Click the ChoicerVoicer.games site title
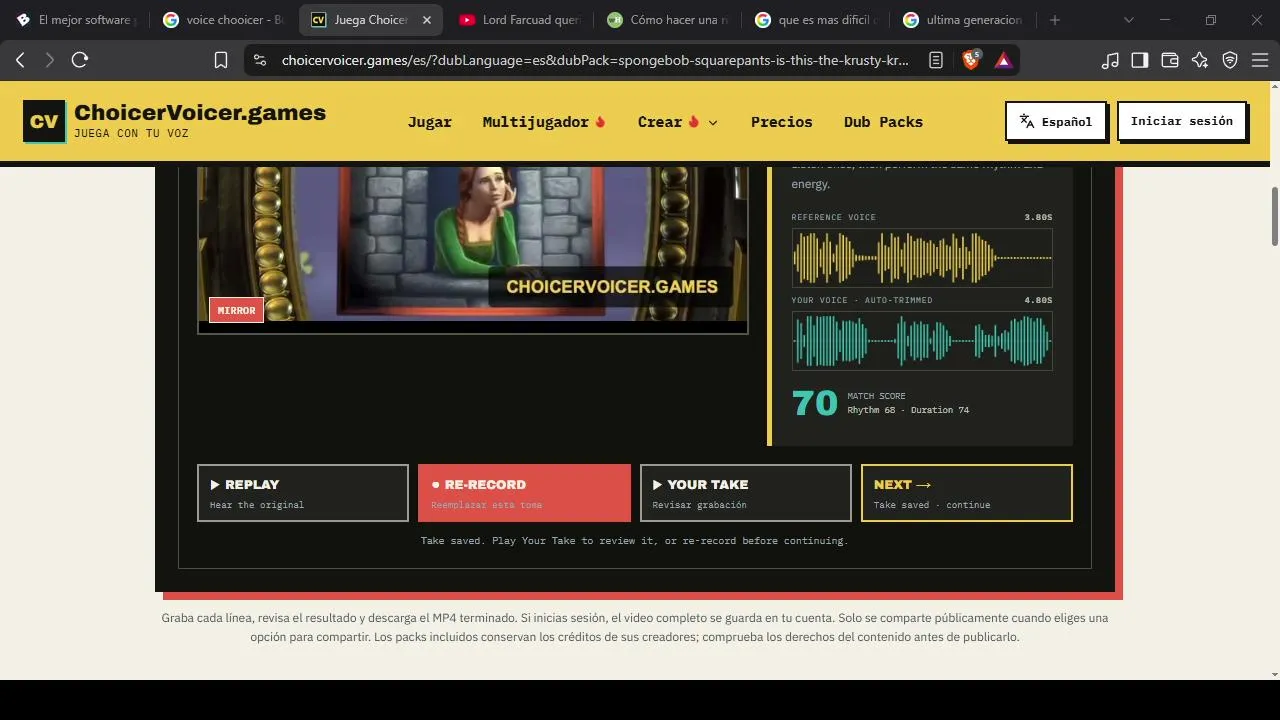The image size is (1280, 720). [x=200, y=112]
